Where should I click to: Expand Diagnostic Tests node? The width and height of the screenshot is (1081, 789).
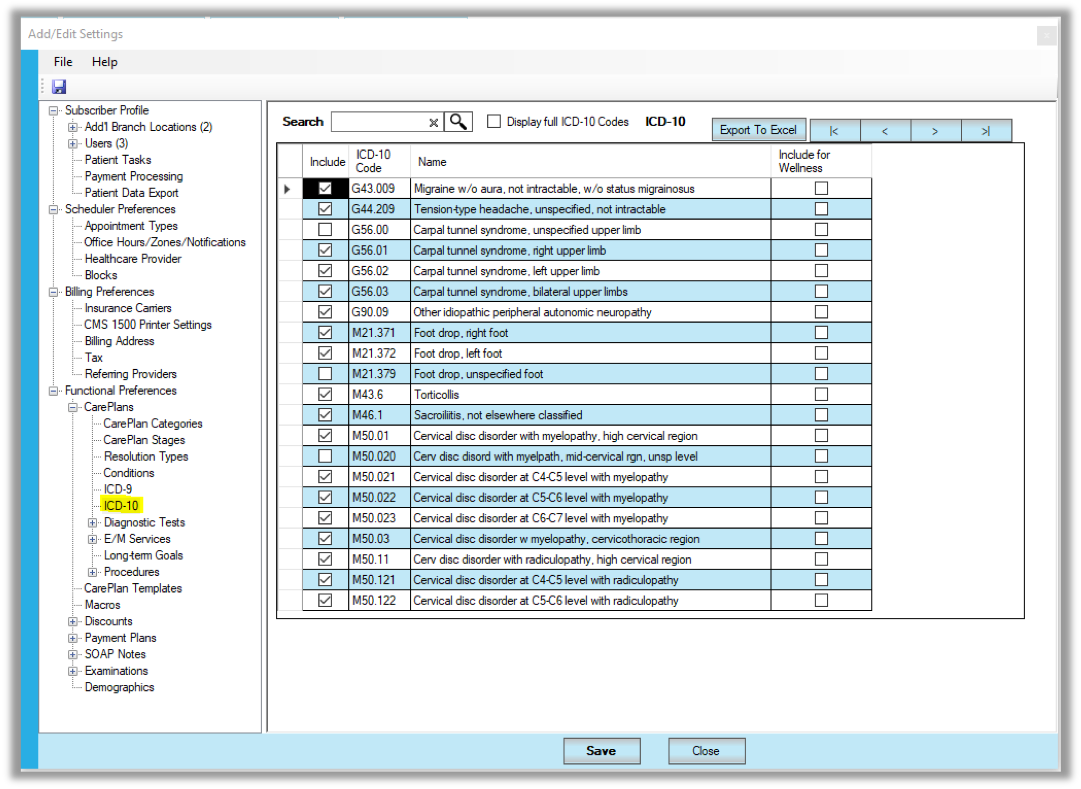(92, 523)
